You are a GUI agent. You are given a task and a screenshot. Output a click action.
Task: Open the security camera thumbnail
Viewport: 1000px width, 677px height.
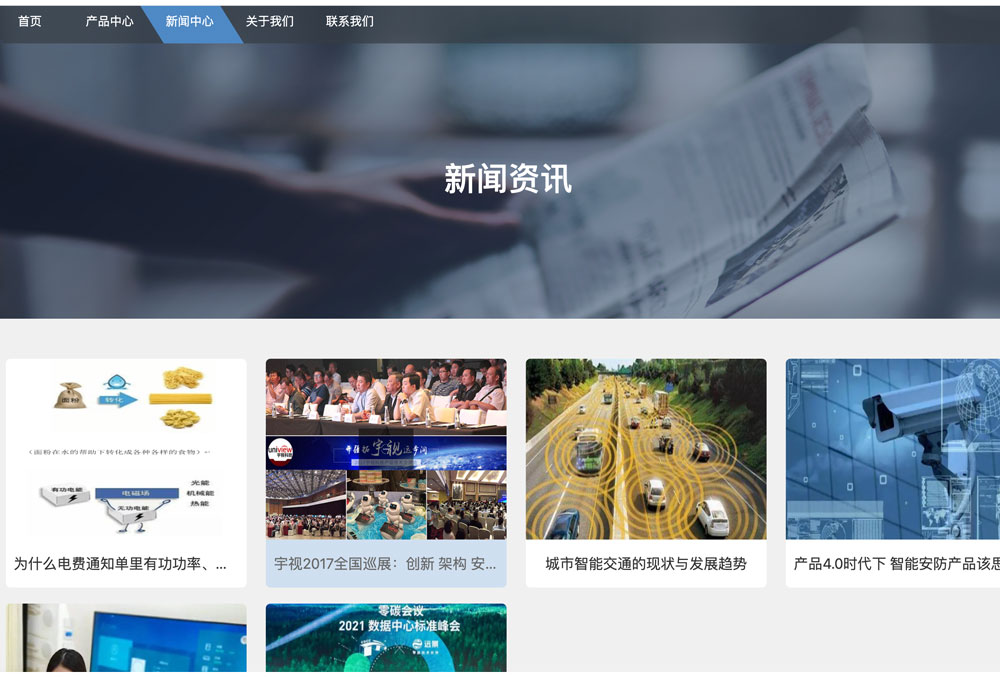[x=892, y=450]
